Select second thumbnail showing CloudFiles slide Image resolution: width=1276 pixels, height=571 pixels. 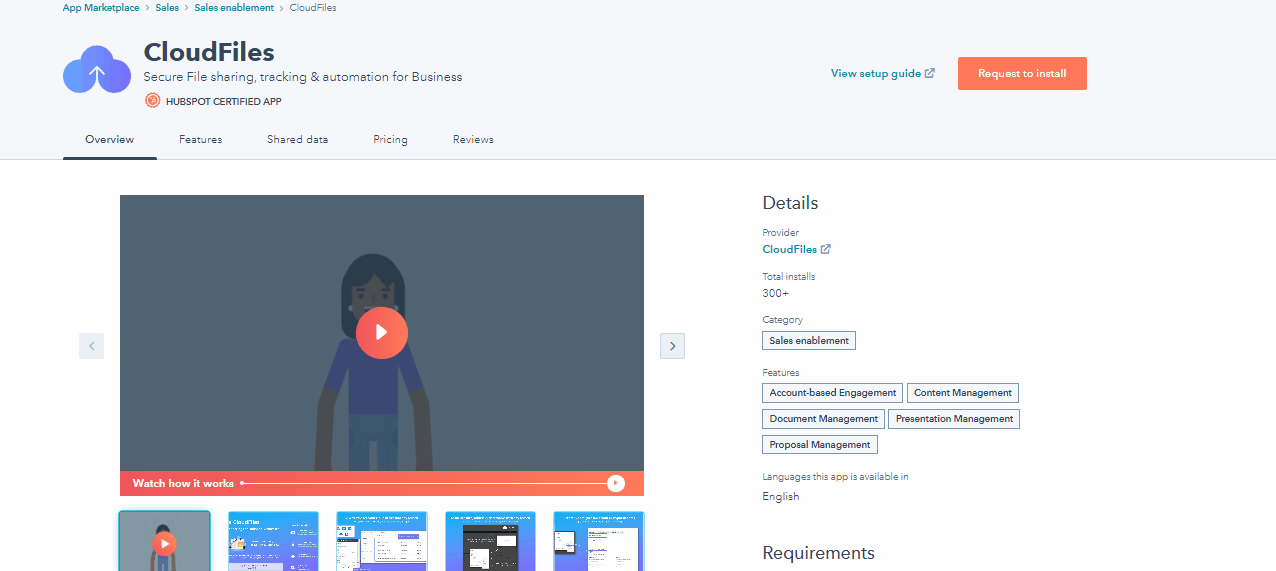pos(273,541)
